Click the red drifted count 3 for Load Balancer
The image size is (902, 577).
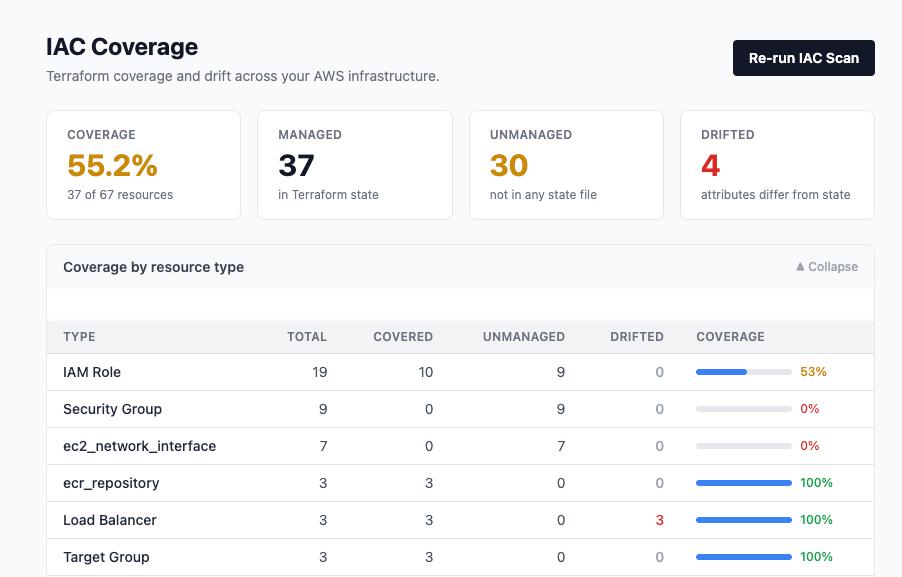[659, 520]
